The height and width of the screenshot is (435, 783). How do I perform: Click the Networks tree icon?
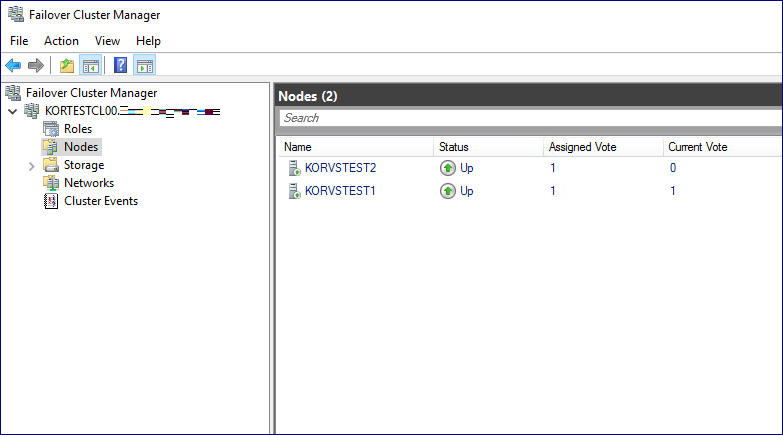[51, 183]
